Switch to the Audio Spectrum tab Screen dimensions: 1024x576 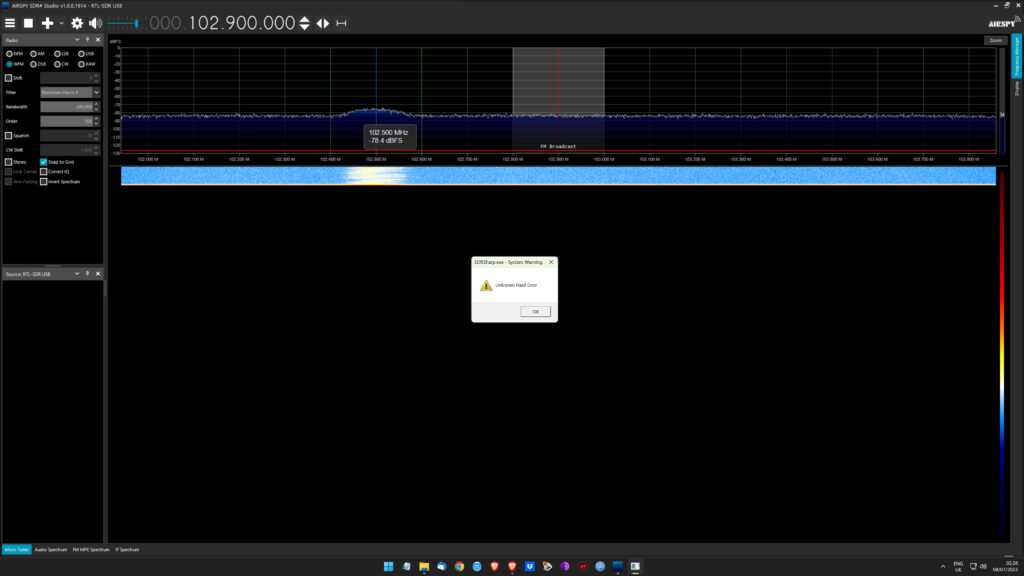(x=51, y=549)
